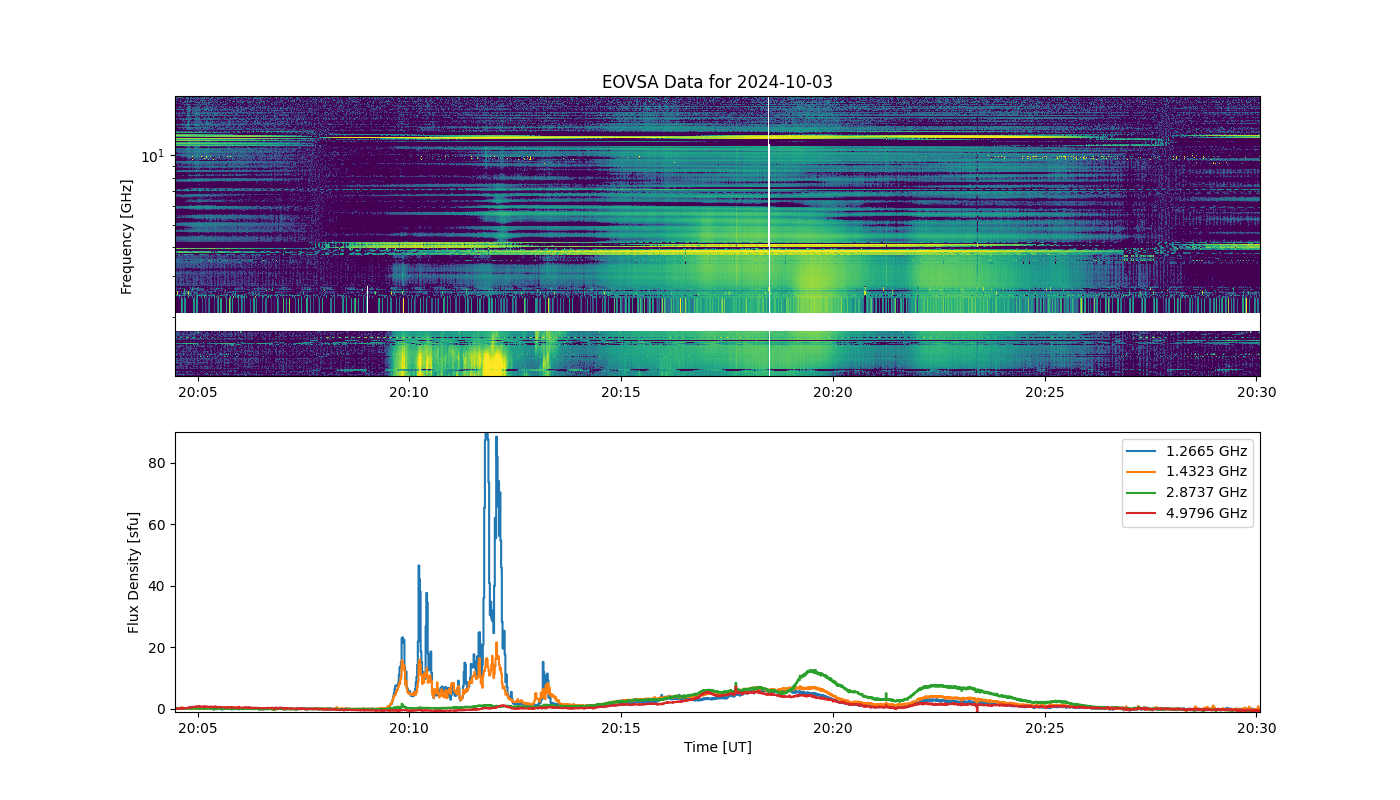Viewport: 1400px width, 800px height.
Task: Click the 80 tick on flux axis
Action: (156, 463)
